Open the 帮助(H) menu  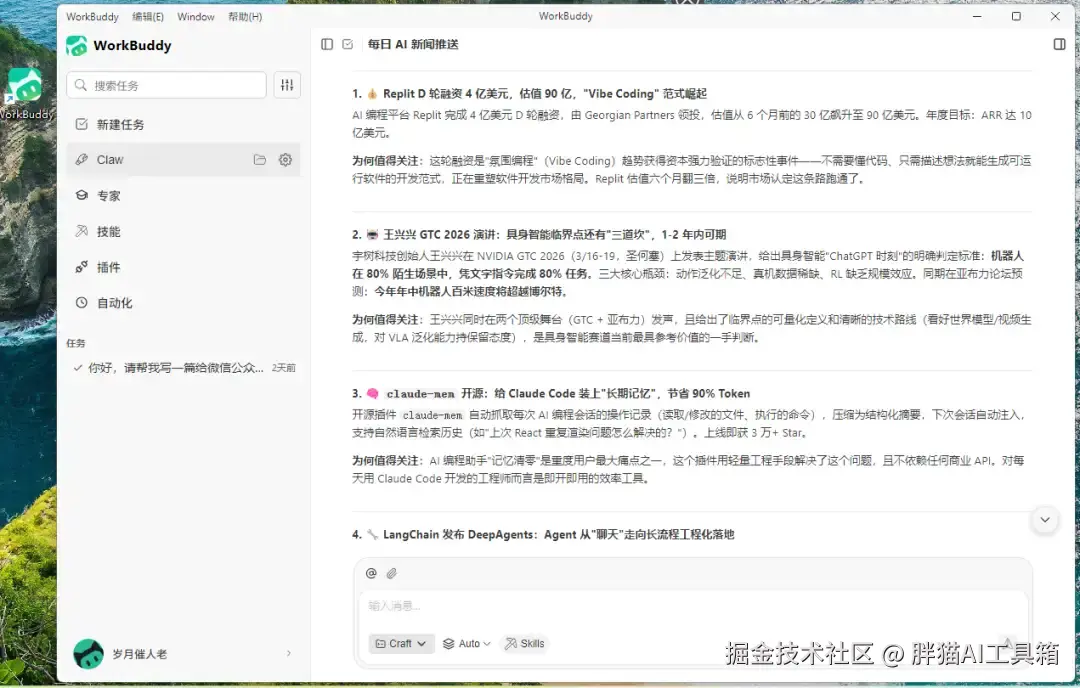[x=245, y=17]
